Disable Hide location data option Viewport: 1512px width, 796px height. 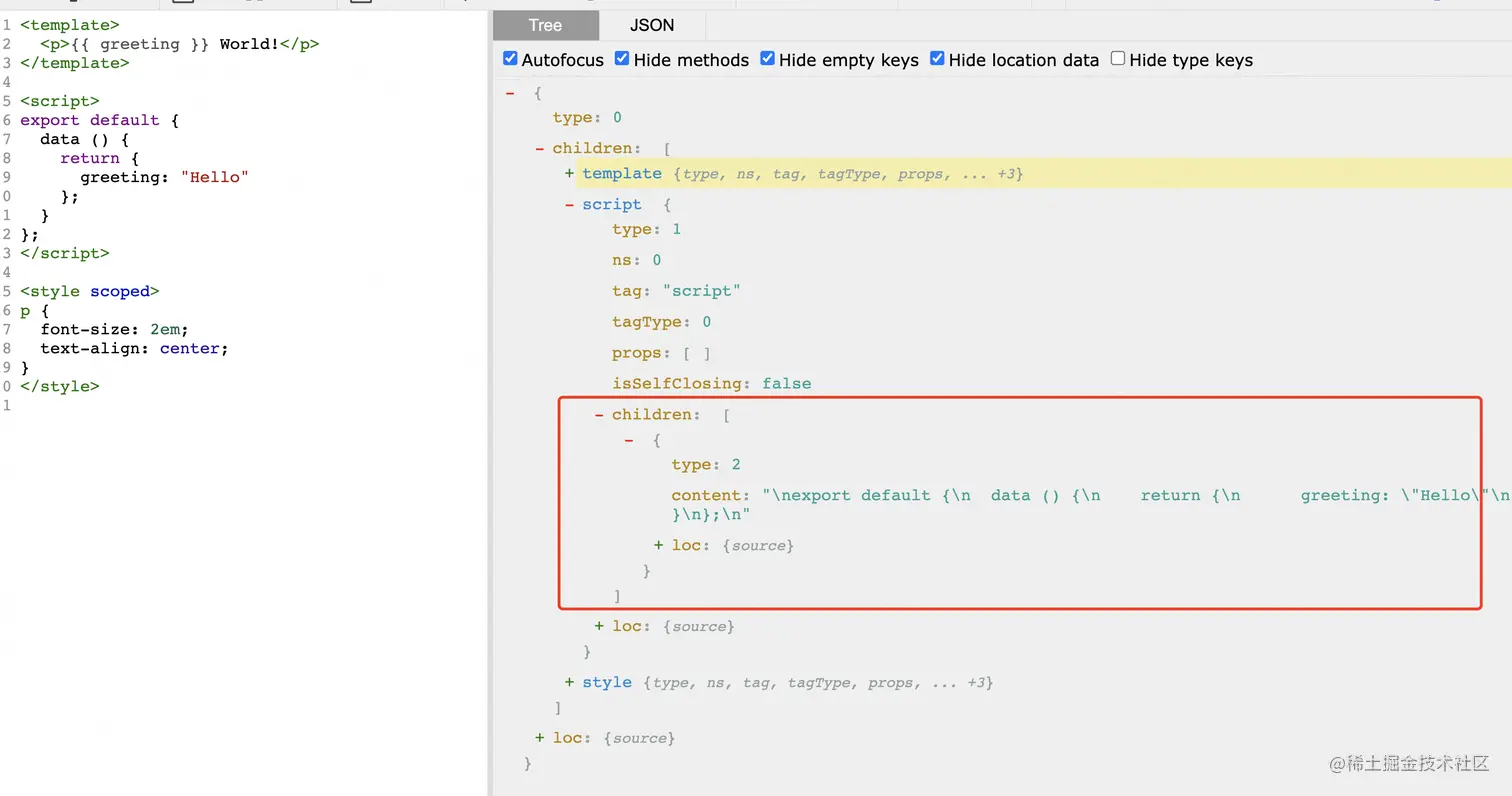[937, 59]
